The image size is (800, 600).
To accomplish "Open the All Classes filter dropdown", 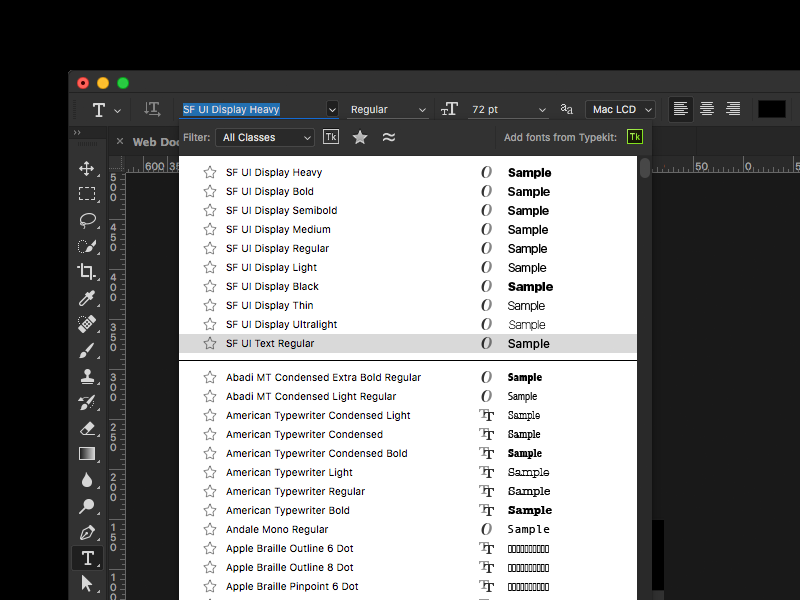I will [265, 137].
